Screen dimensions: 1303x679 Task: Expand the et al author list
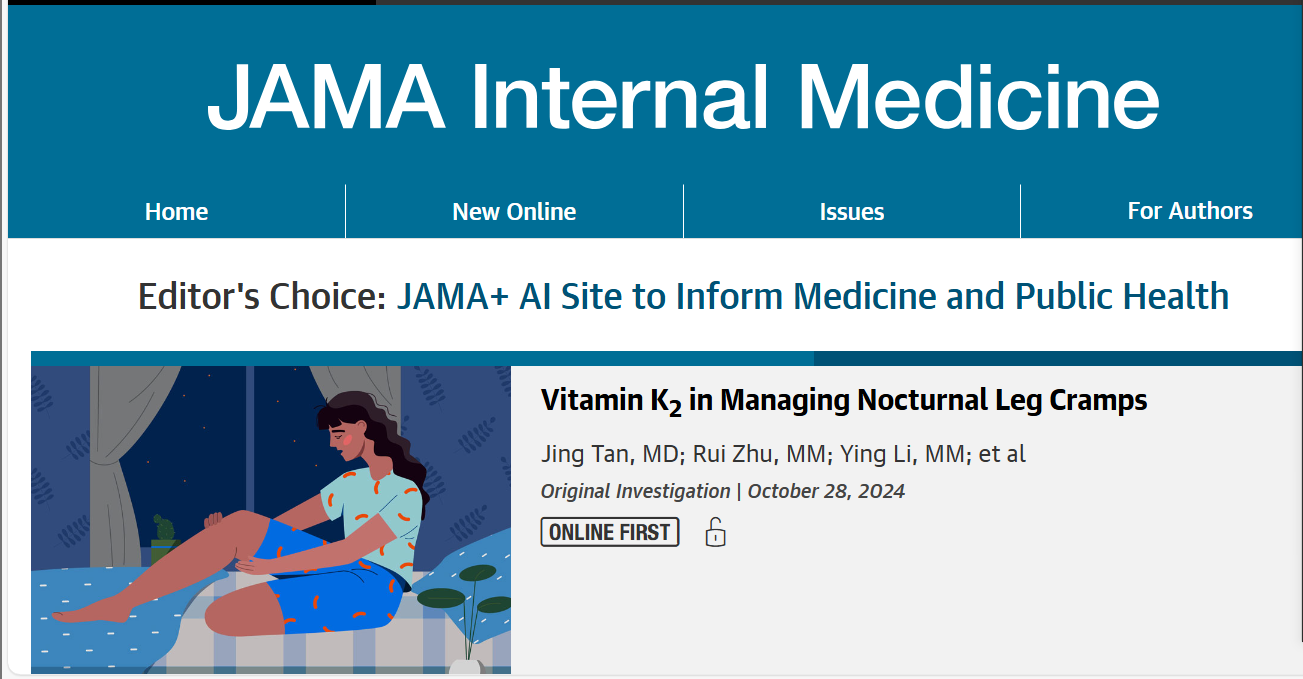coord(1002,454)
